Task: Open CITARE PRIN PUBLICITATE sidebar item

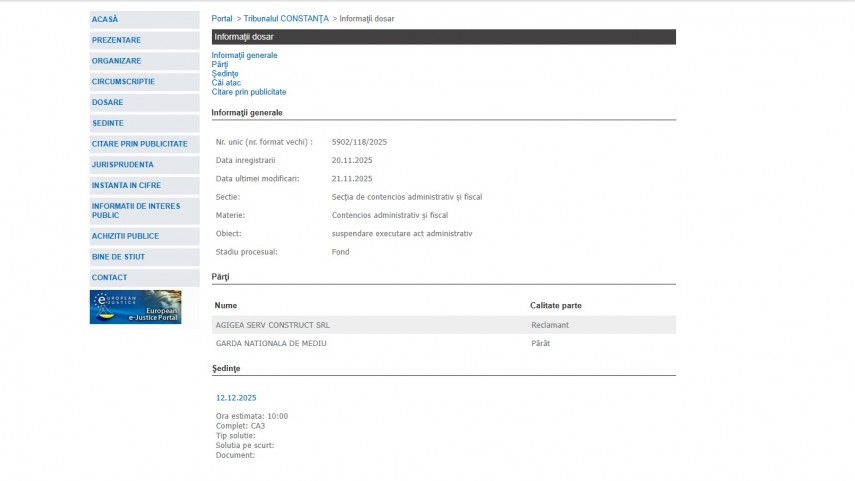Action: pos(139,144)
